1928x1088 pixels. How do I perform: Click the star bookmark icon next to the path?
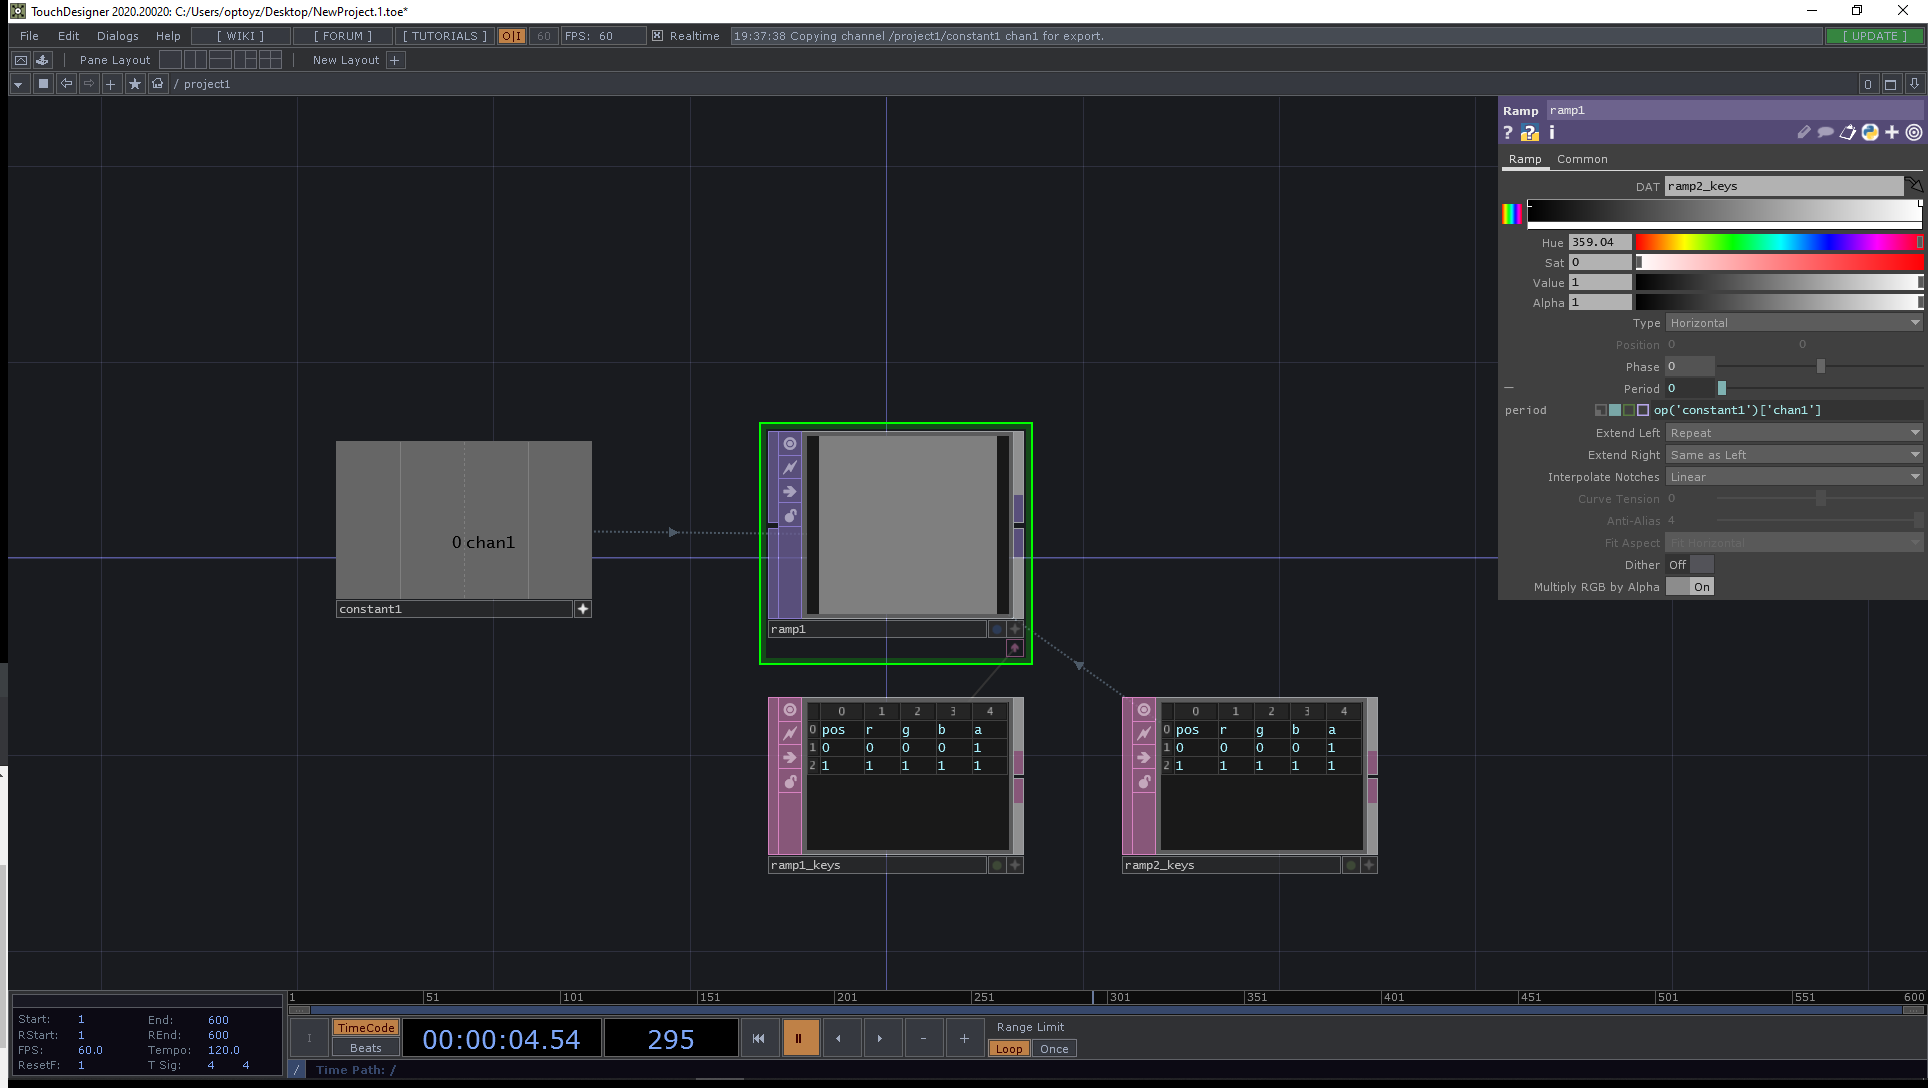tap(135, 83)
